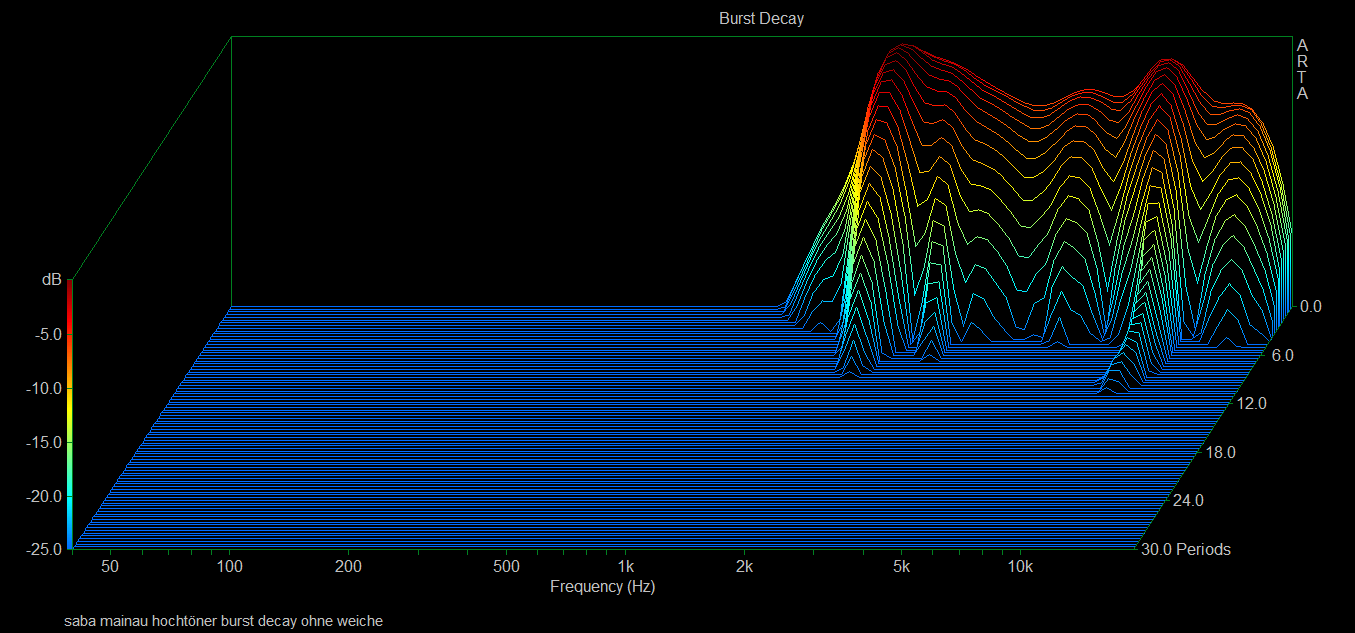
Task: Click the 24.0 periods tick label
Action: [x=1187, y=500]
